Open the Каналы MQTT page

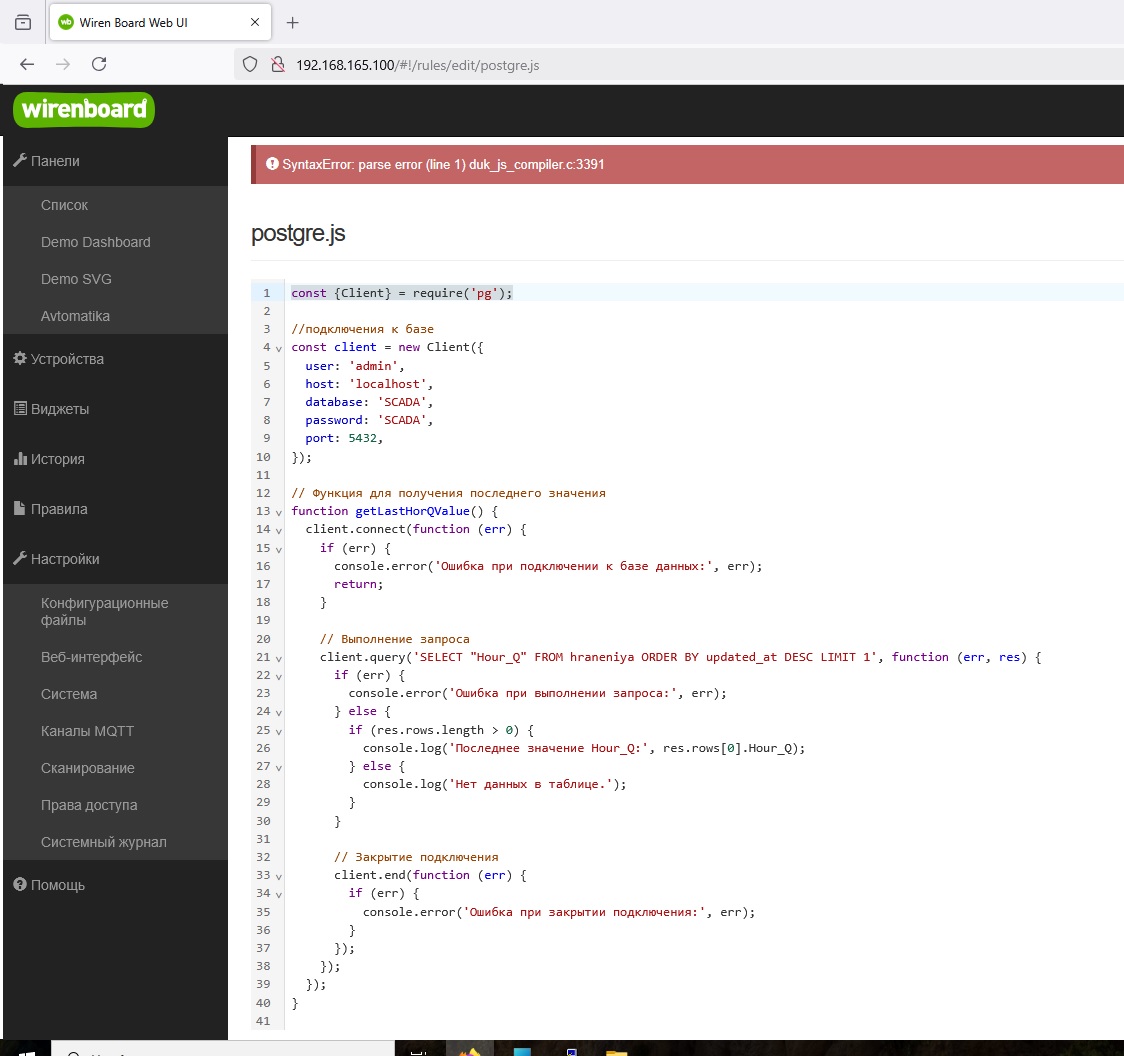[x=87, y=731]
